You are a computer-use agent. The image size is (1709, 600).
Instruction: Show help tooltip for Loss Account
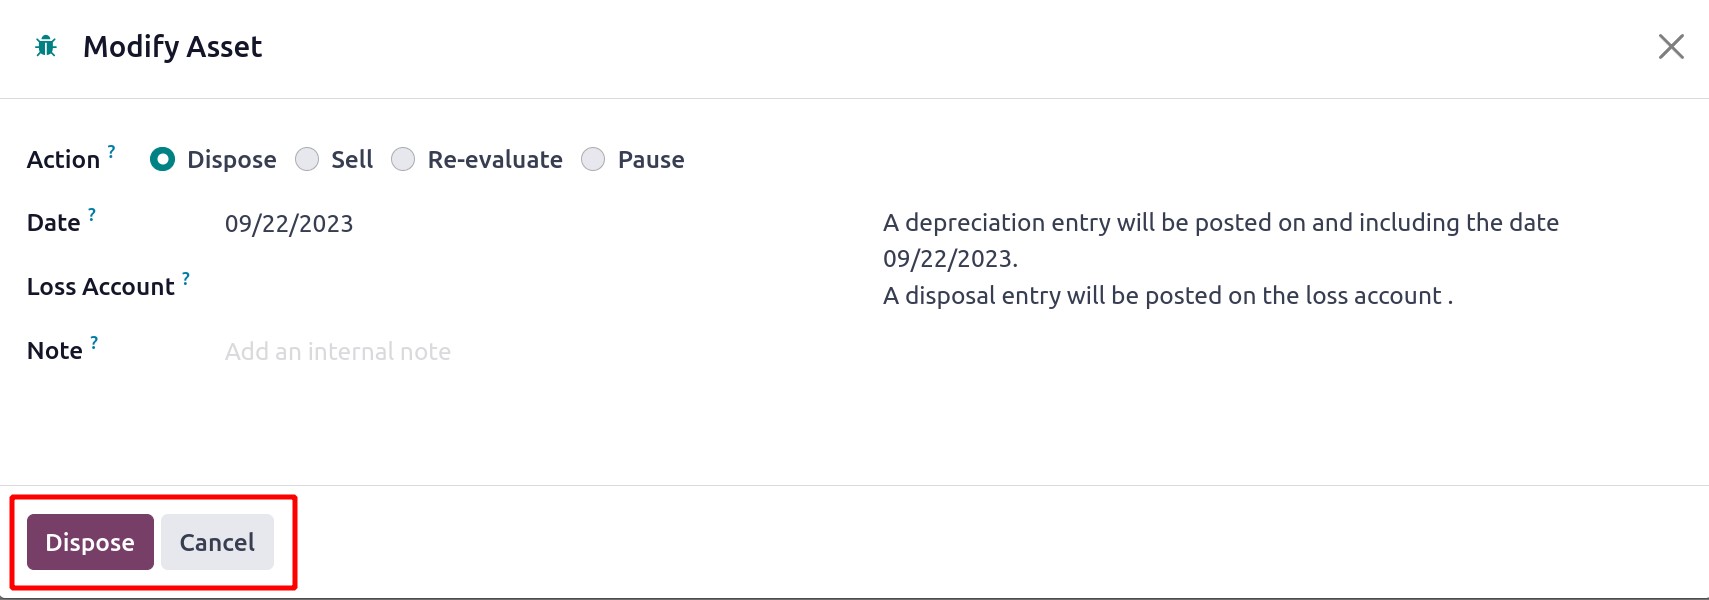[186, 278]
